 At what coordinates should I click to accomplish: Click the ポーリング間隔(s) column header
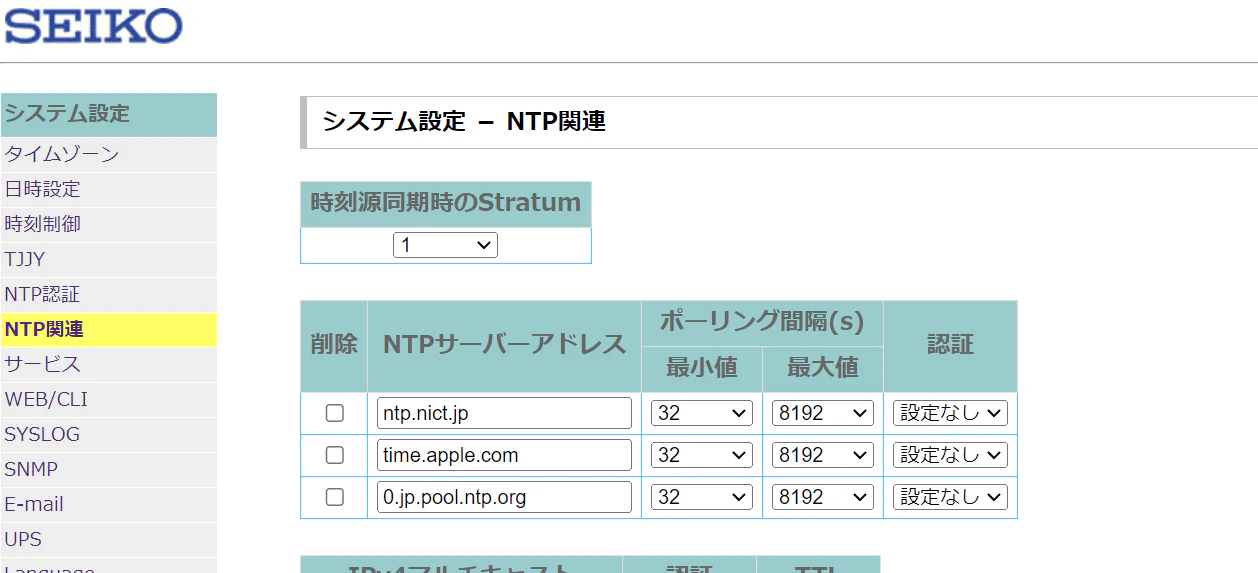pyautogui.click(x=762, y=323)
